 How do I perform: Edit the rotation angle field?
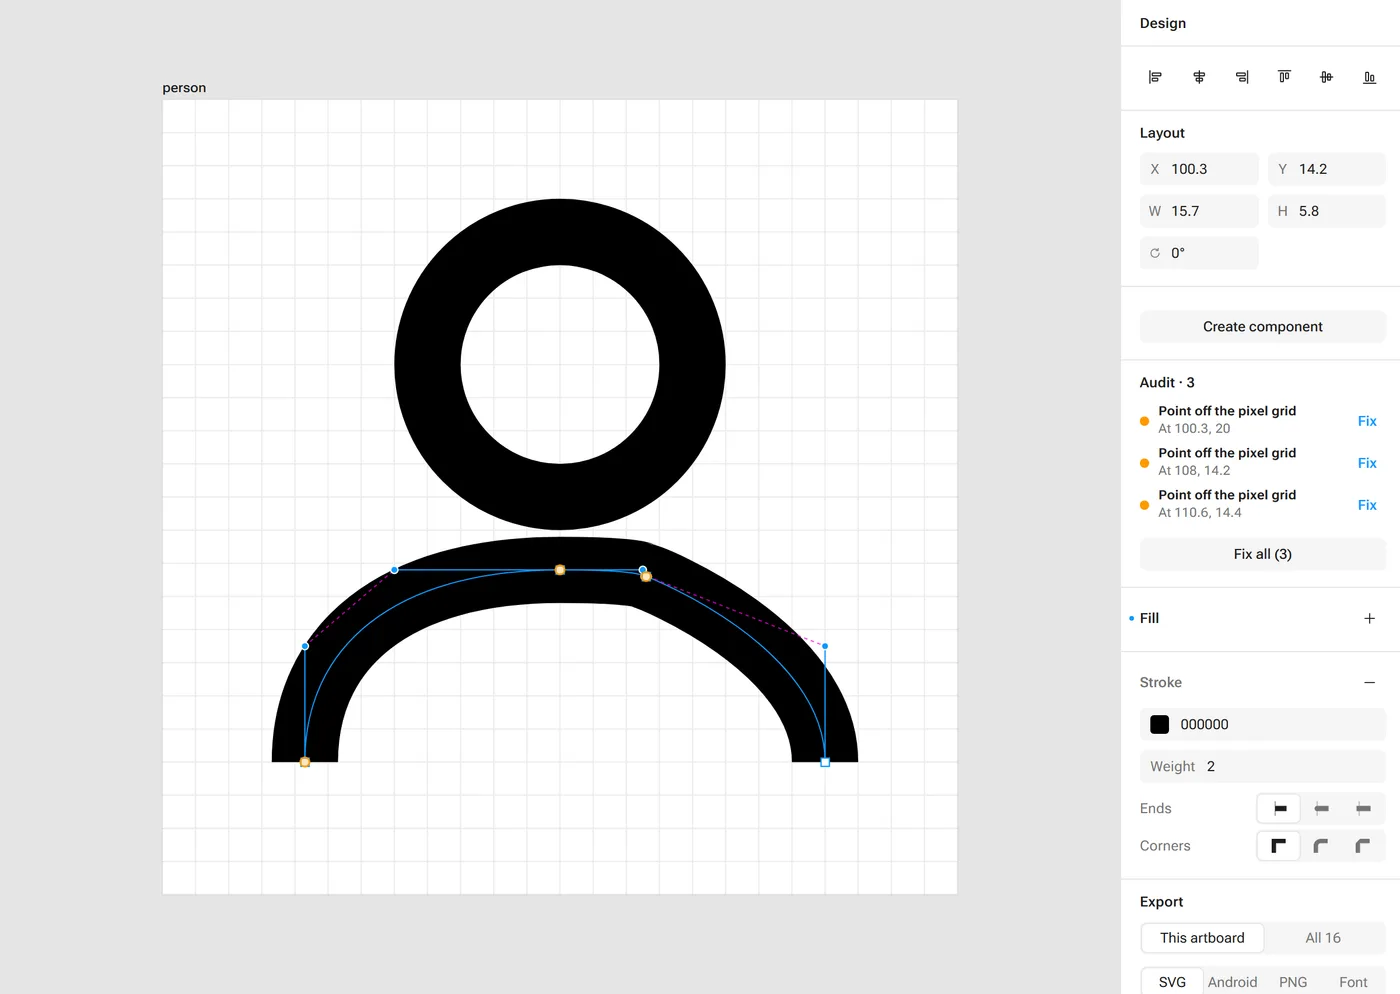[x=1199, y=253]
